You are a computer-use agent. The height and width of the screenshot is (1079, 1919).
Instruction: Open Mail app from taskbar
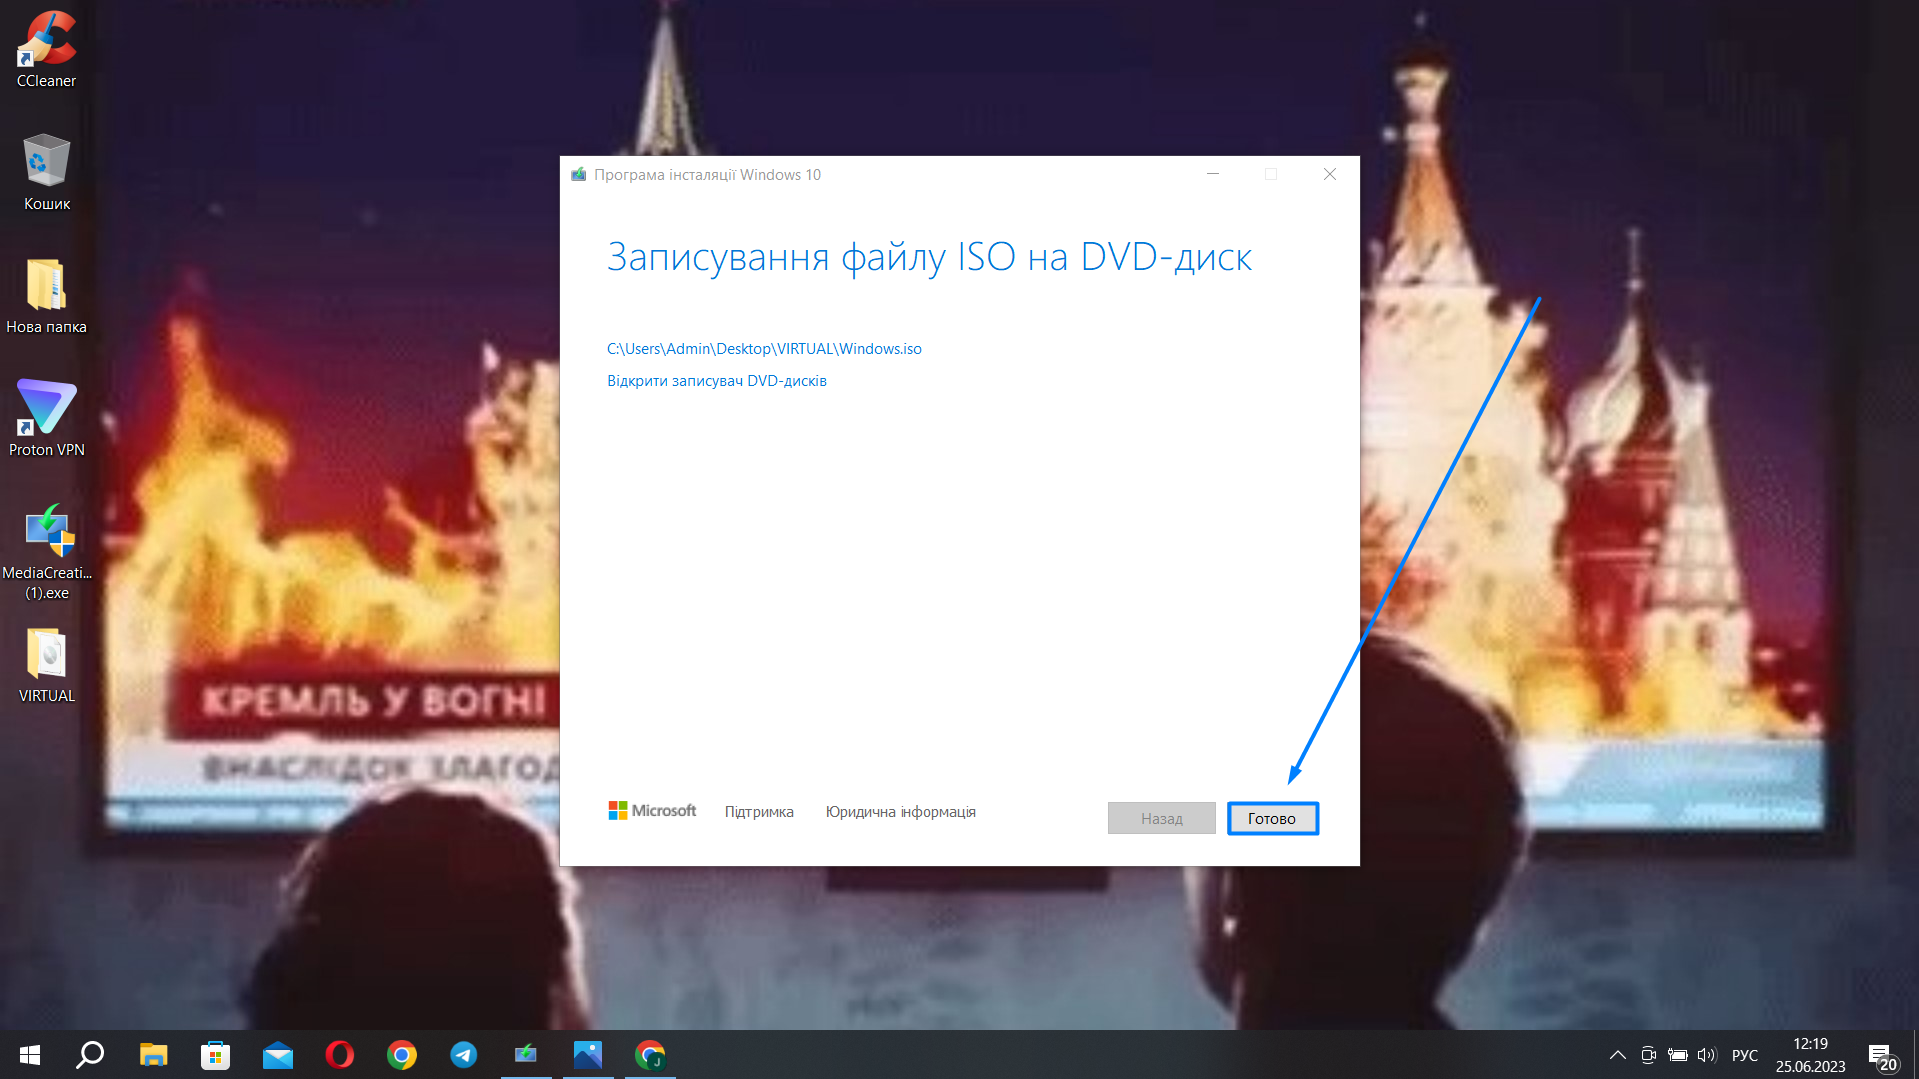277,1054
